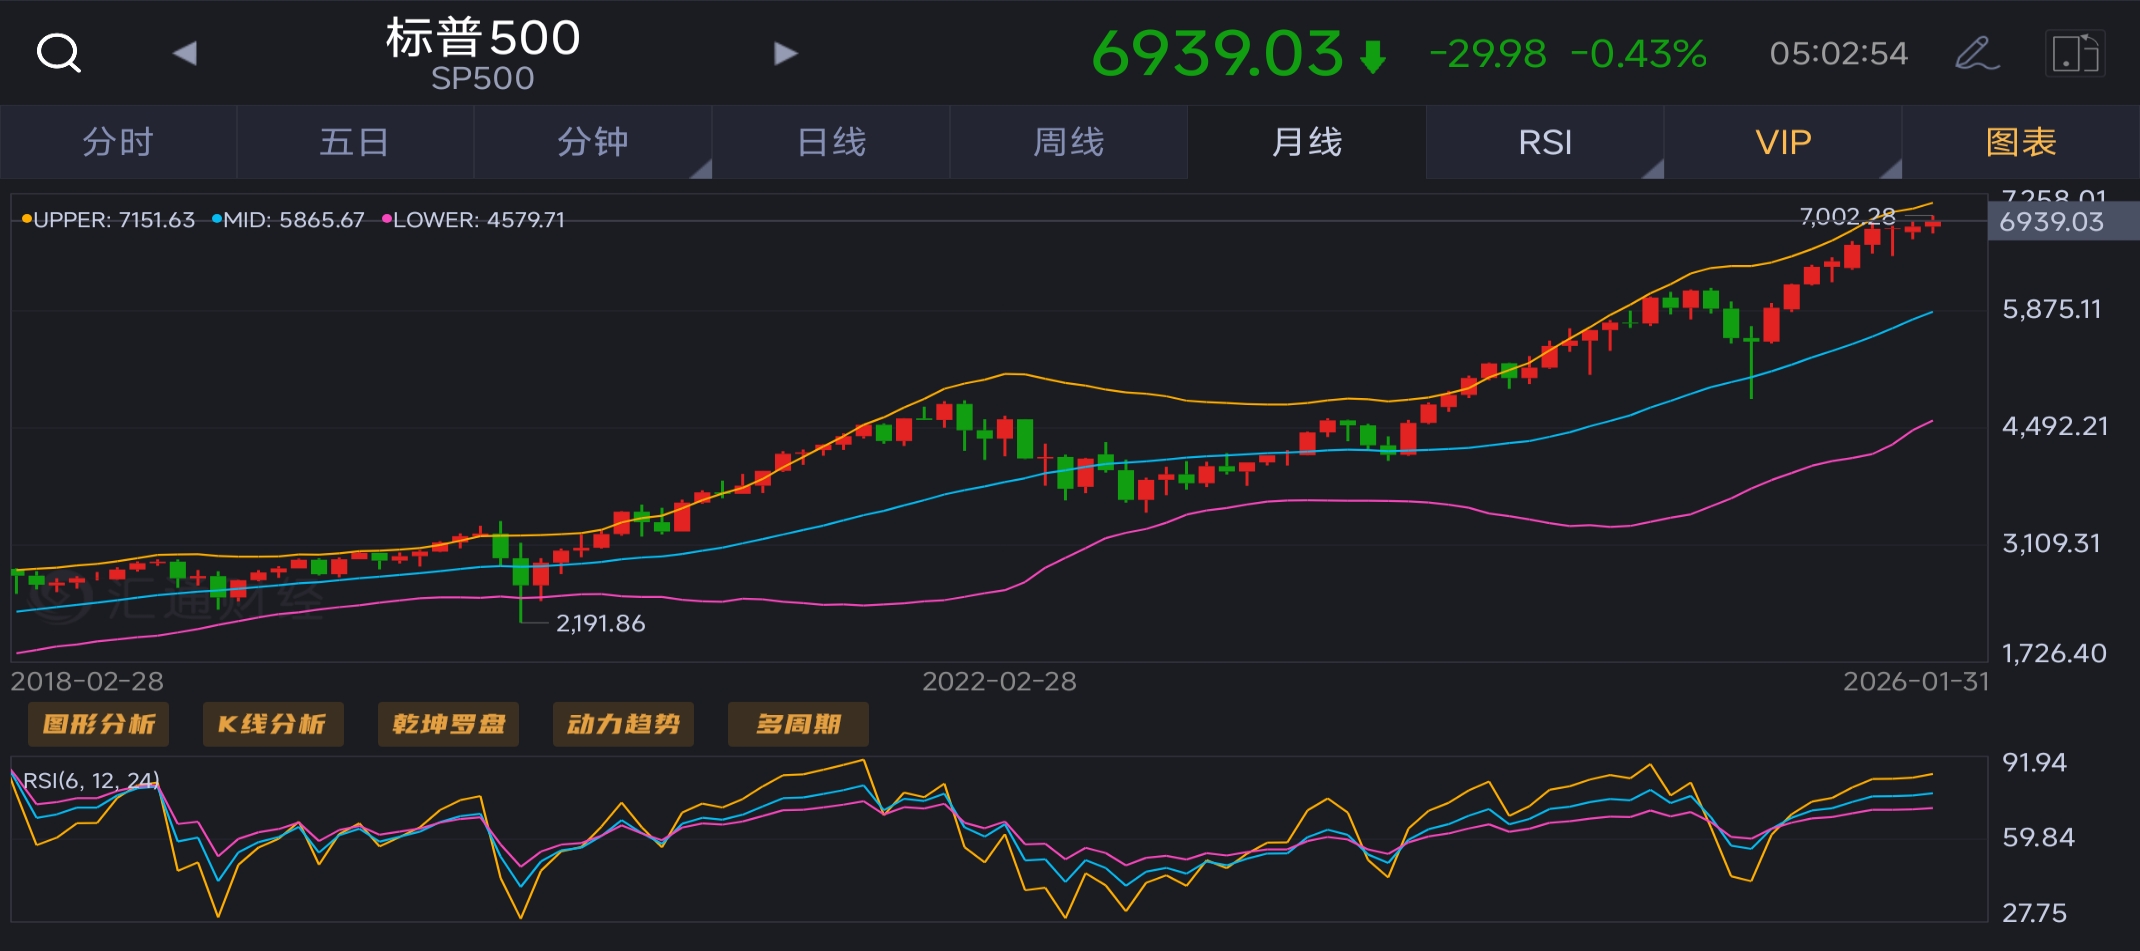Screen dimensions: 2140x951
Task: Open the 分钟 tab dropdown
Action: (x=593, y=142)
